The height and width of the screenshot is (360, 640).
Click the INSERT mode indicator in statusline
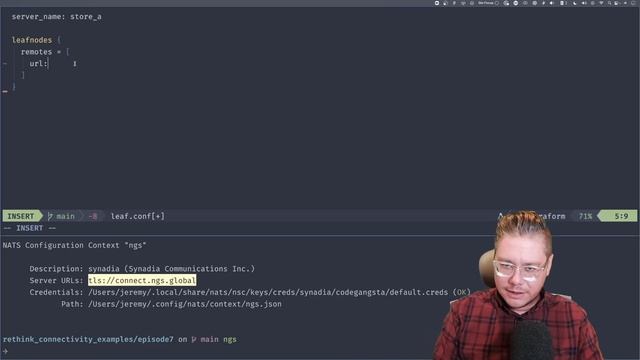pos(20,216)
